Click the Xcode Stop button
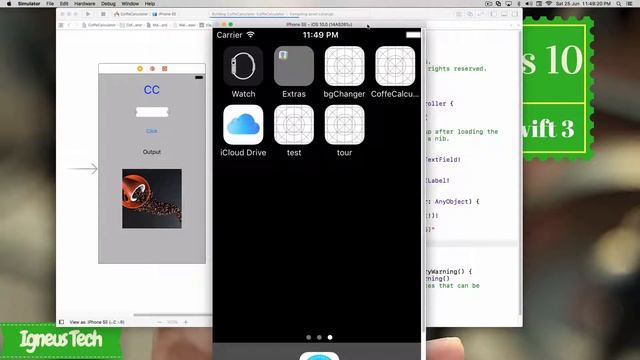Image resolution: width=640 pixels, height=360 pixels. tap(103, 14)
